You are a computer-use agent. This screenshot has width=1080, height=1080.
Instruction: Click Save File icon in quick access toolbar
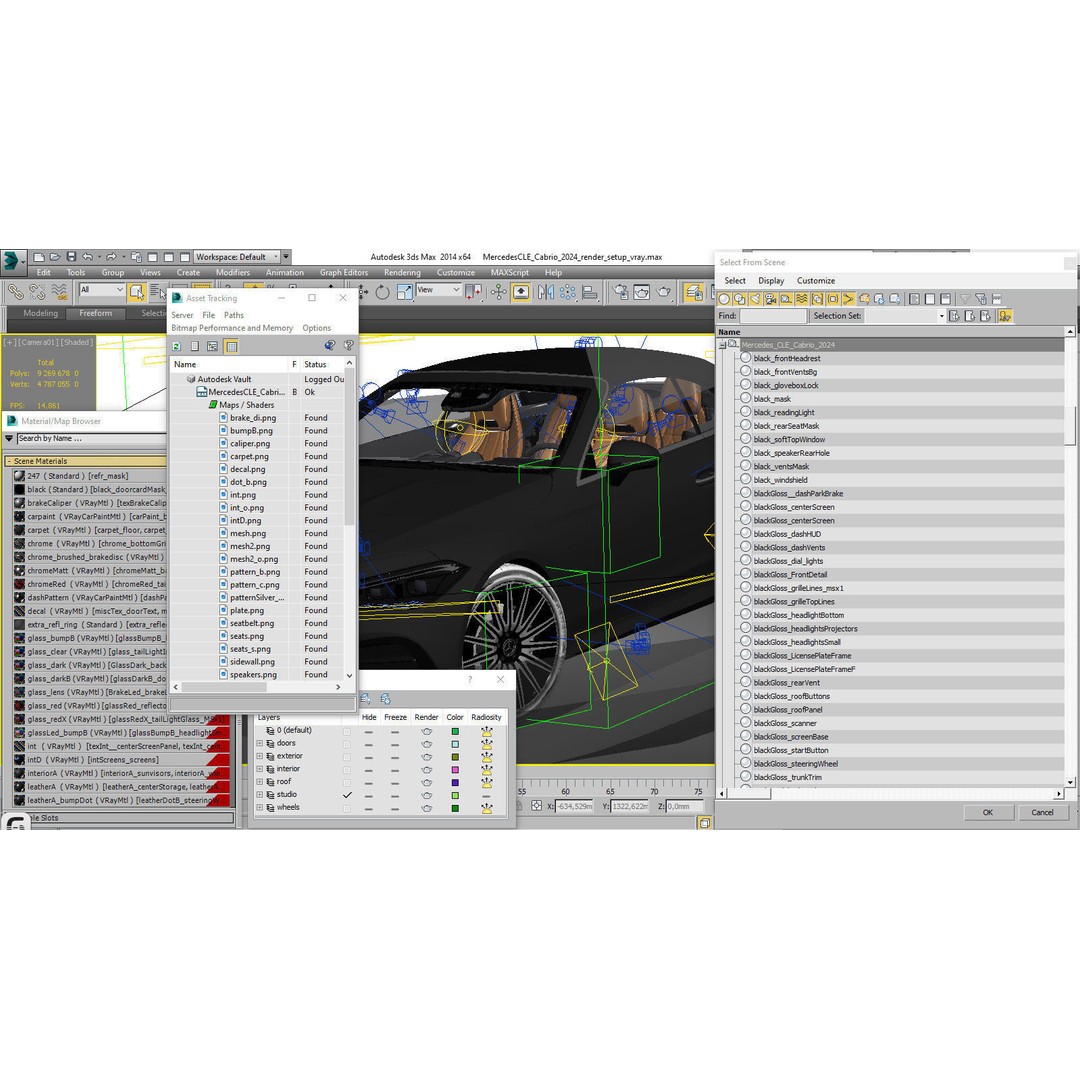point(71,257)
